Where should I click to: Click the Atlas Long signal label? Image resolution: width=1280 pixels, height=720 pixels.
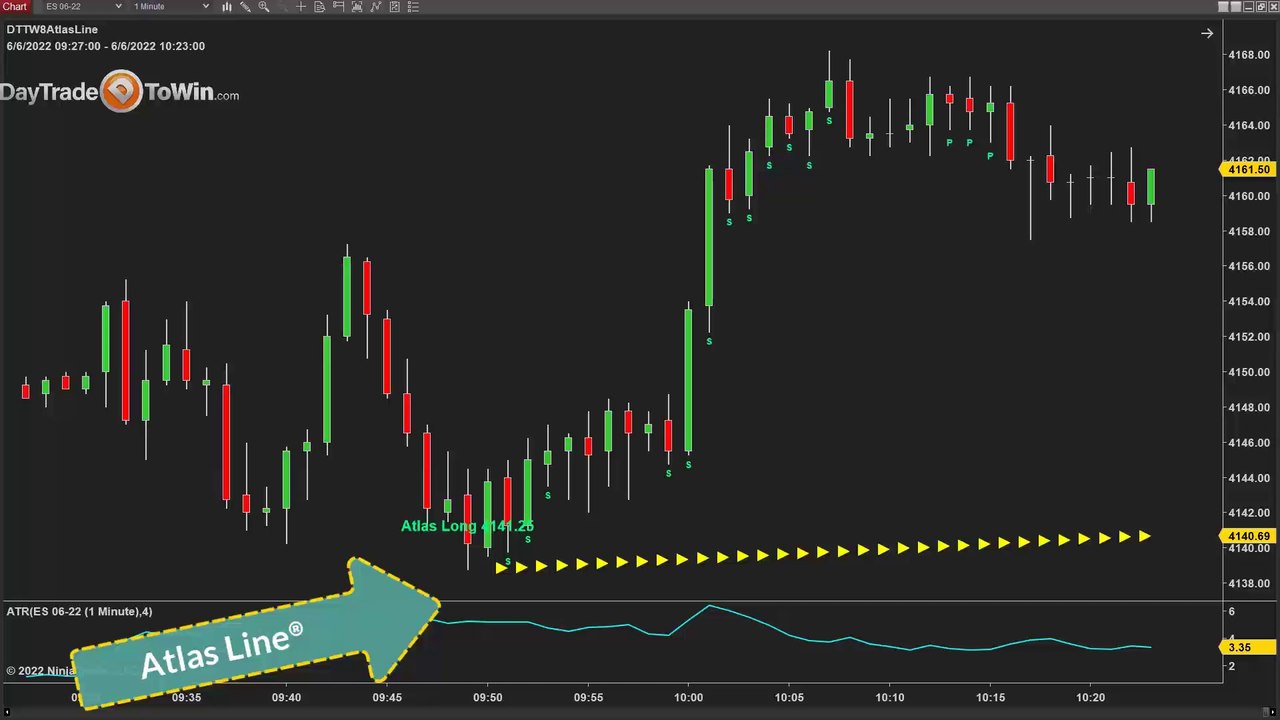pos(467,526)
